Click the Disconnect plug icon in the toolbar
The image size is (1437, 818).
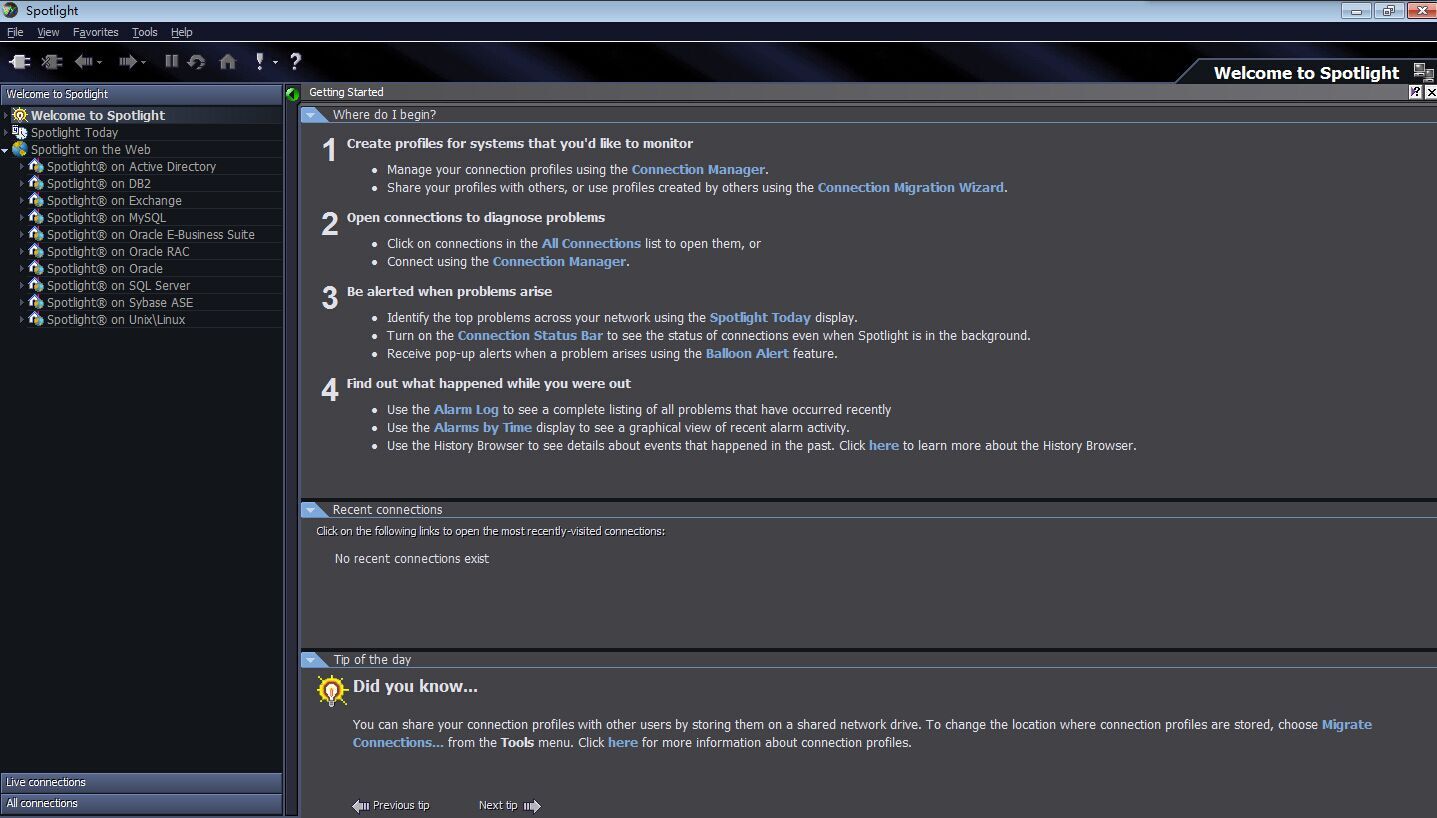(x=52, y=62)
